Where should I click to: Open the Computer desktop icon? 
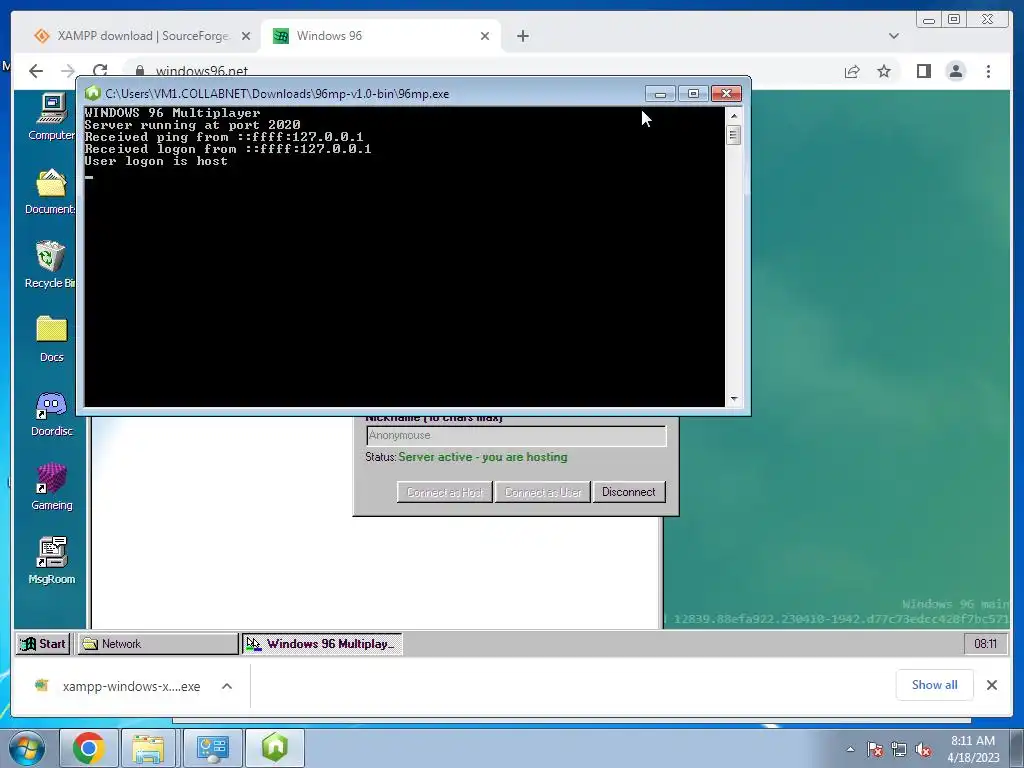(52, 117)
